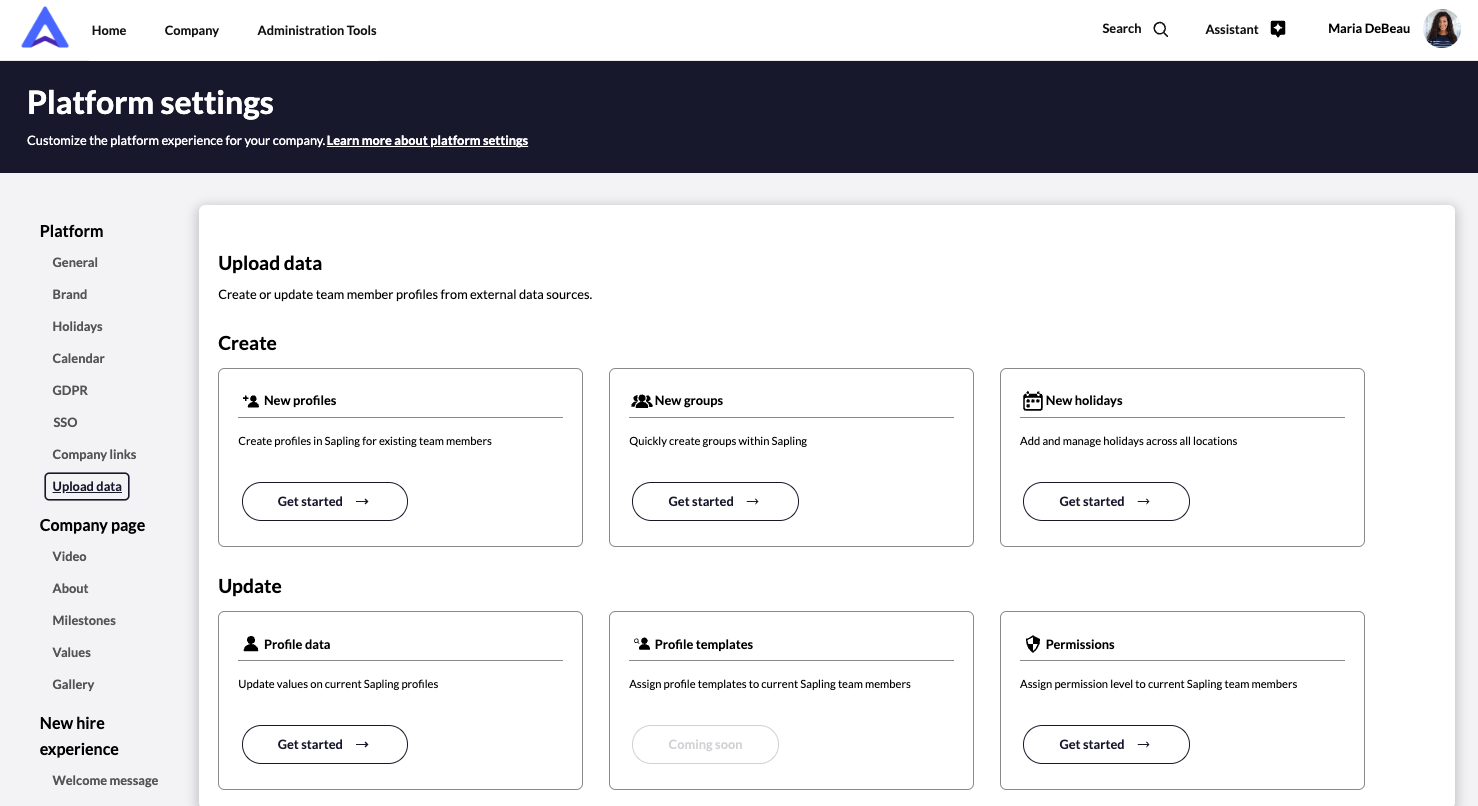This screenshot has width=1478, height=806.
Task: Click the New holidays calendar icon
Action: [x=1032, y=401]
